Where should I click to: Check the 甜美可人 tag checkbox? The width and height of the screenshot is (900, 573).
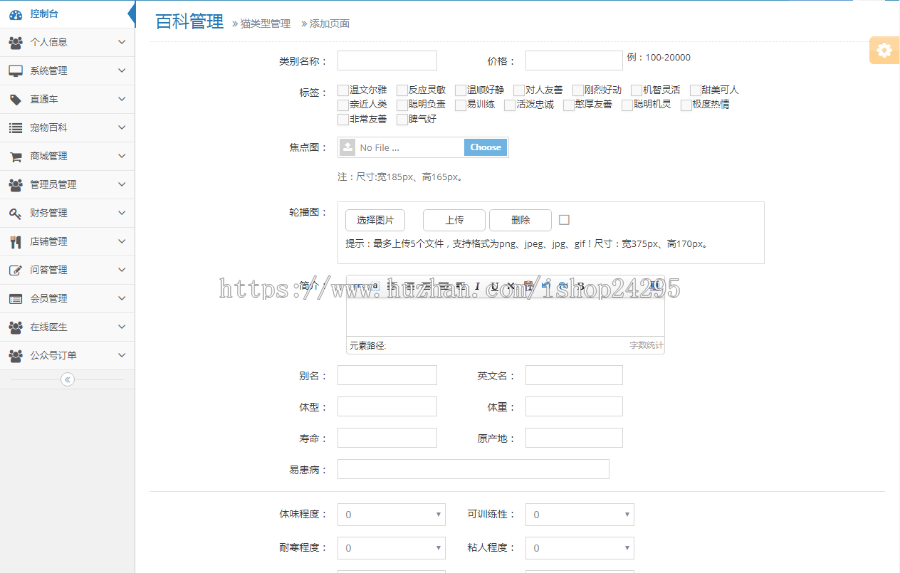(695, 90)
